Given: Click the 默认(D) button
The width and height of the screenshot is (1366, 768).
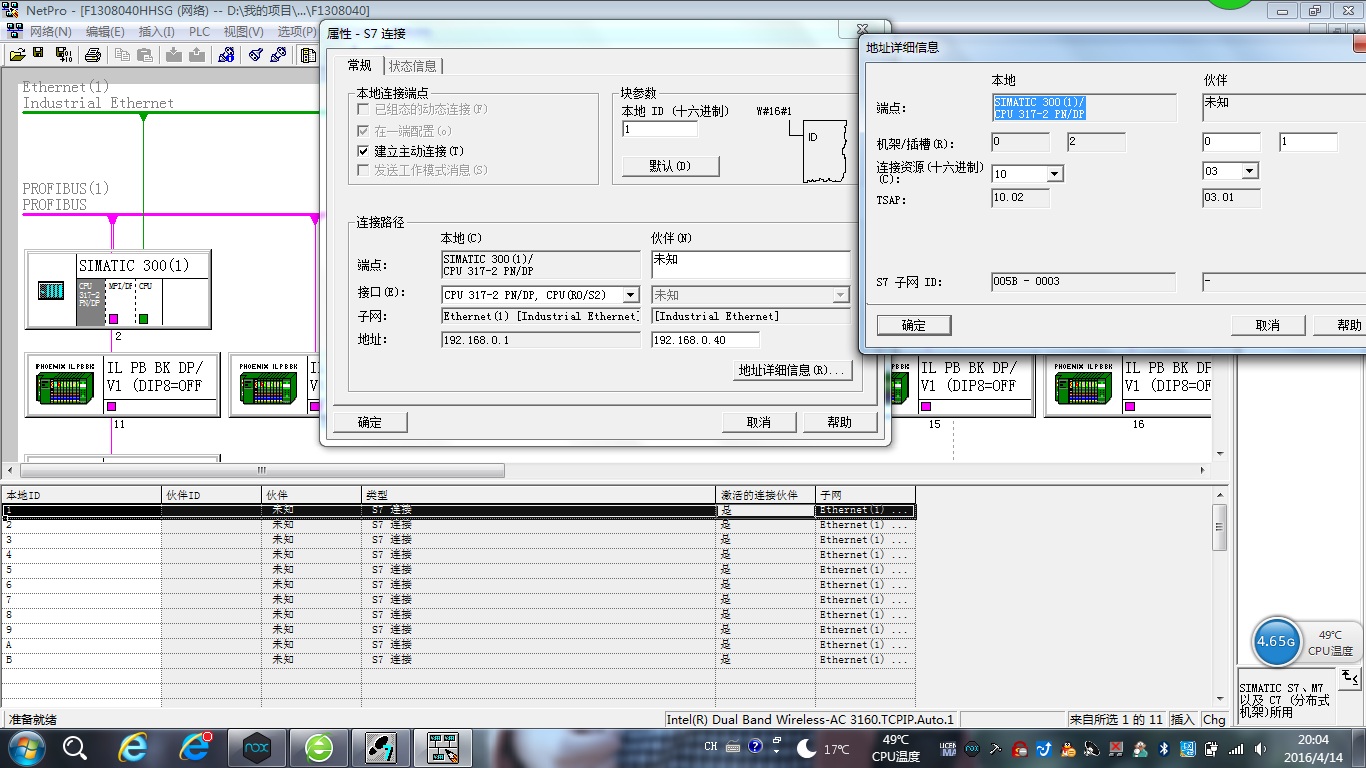Looking at the screenshot, I should coord(670,166).
